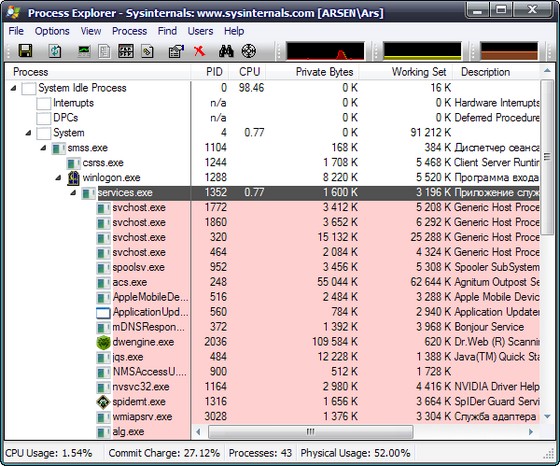The width and height of the screenshot is (560, 466).
Task: Click the vertical scrollbar up arrow
Action: pos(547,71)
